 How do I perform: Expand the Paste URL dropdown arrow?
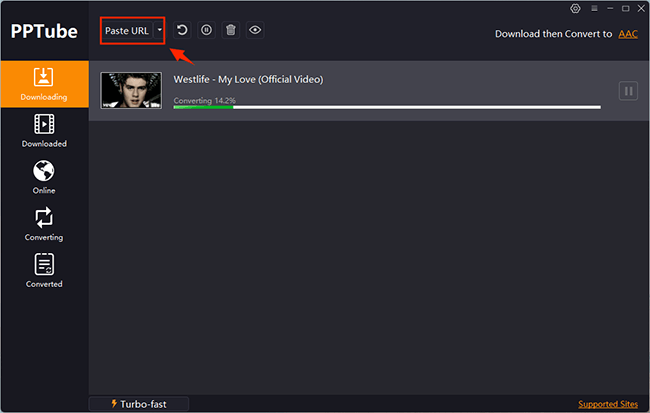click(x=159, y=30)
